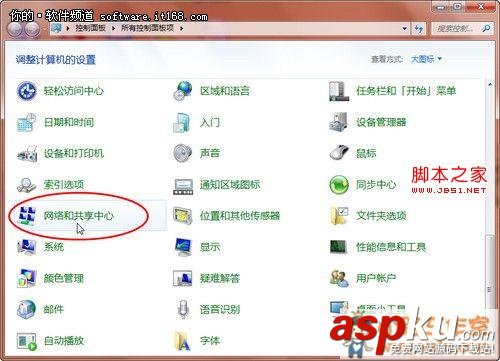Click the 设备管理器 link text

coord(381,122)
